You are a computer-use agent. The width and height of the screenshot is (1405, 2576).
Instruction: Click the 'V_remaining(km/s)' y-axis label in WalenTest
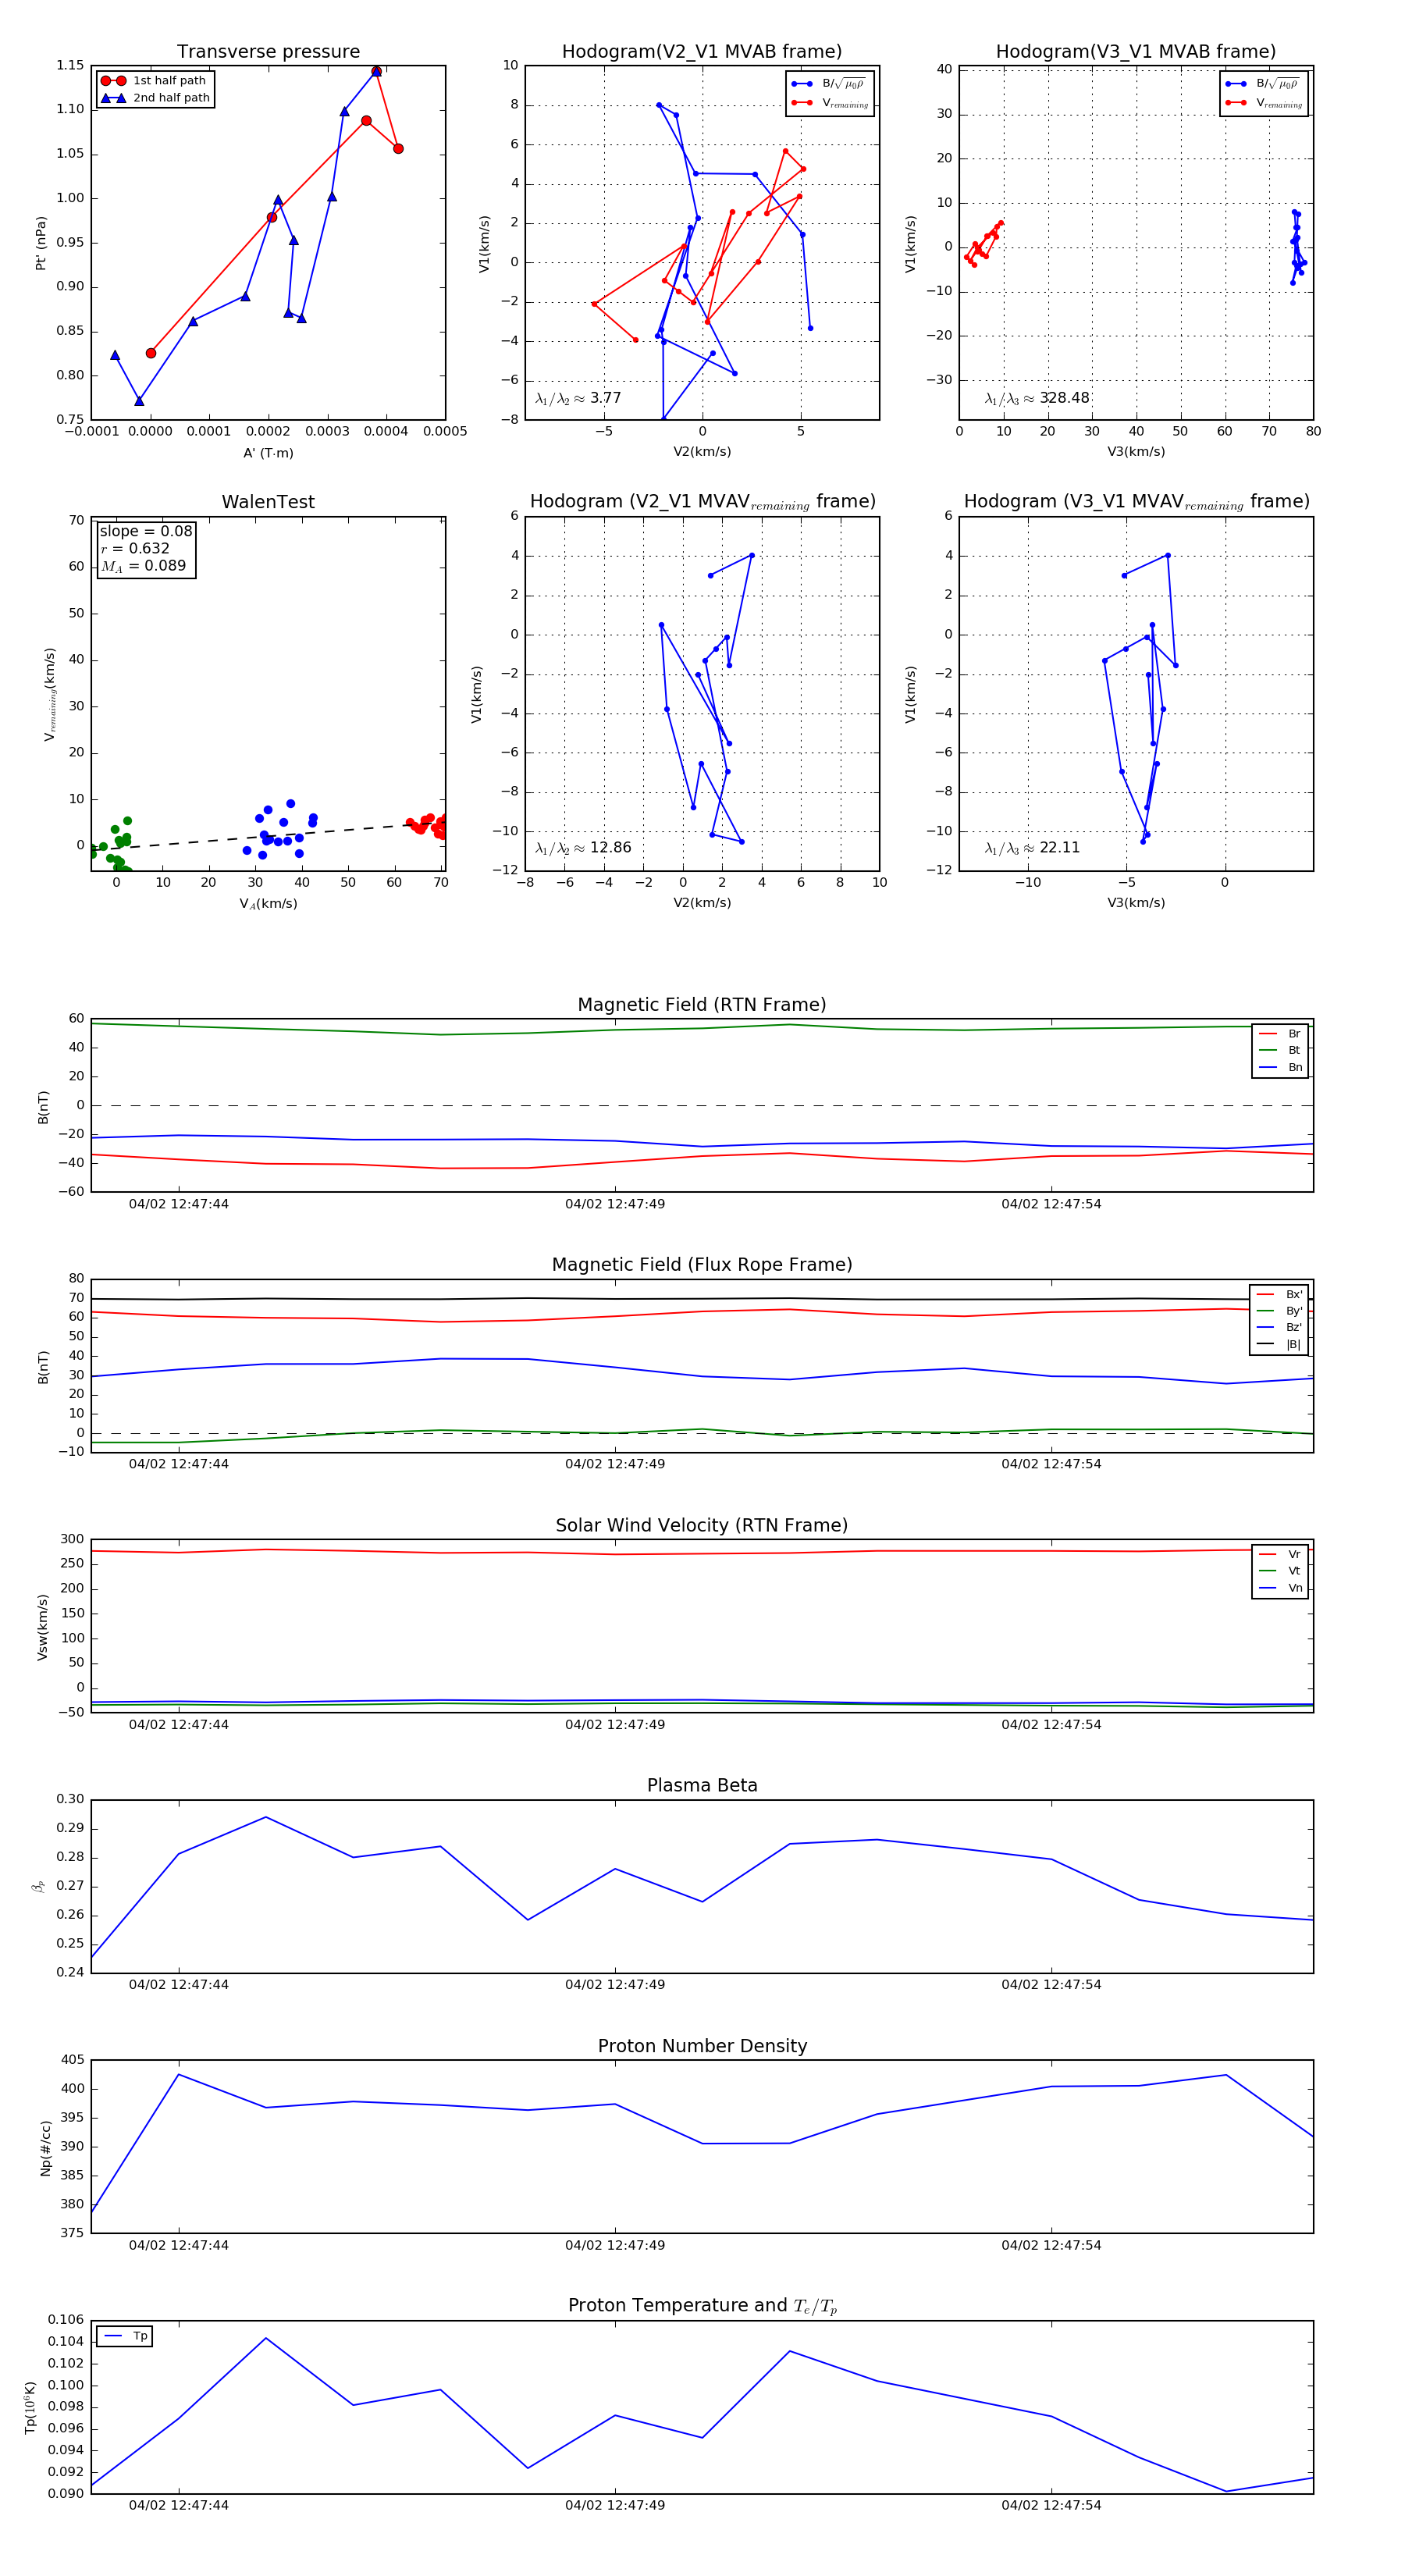pyautogui.click(x=49, y=694)
